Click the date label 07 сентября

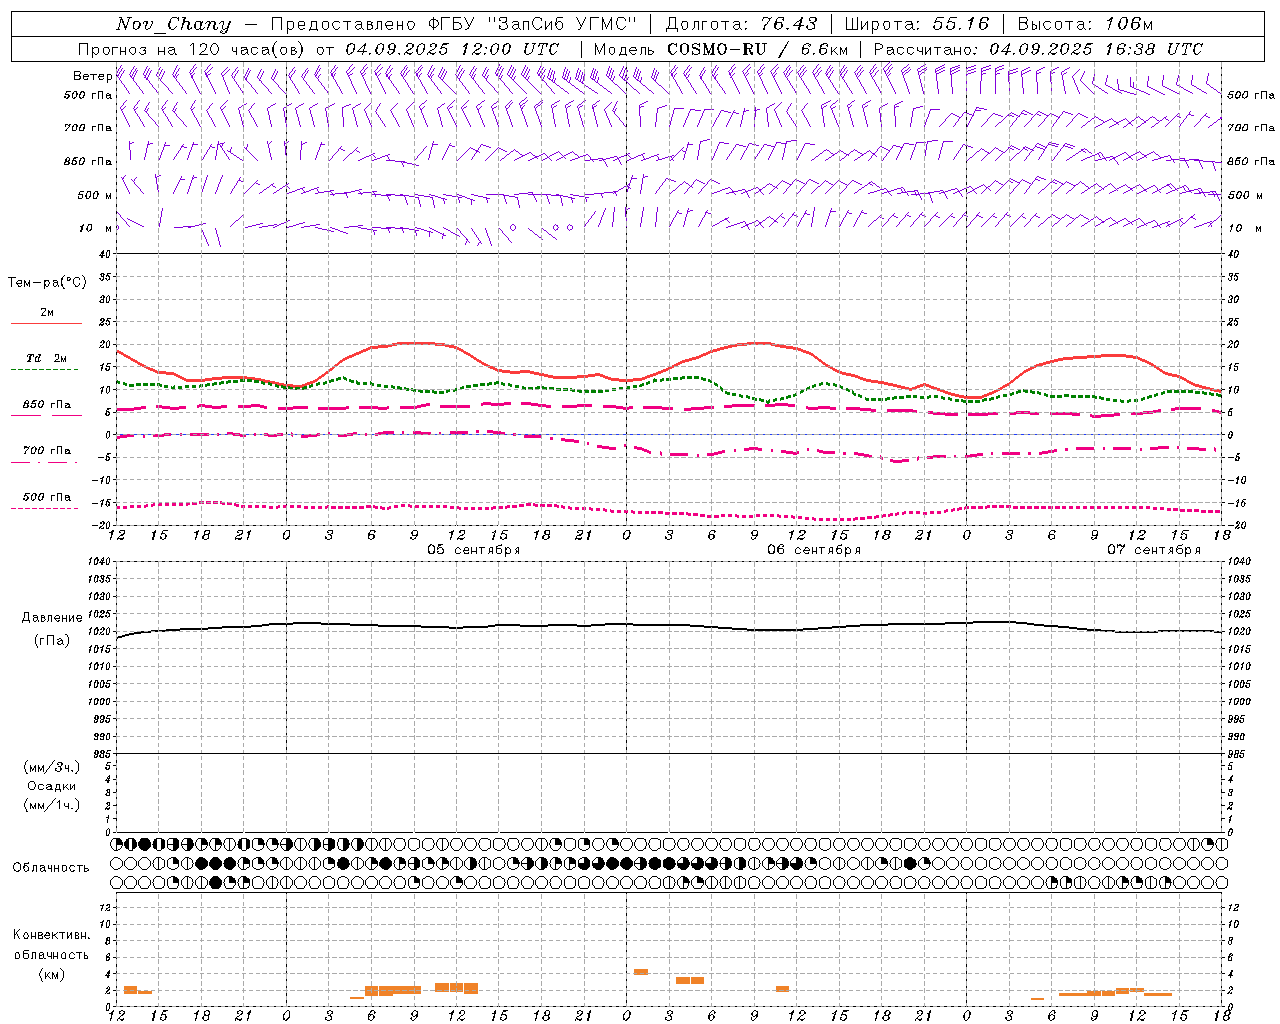pyautogui.click(x=1154, y=550)
